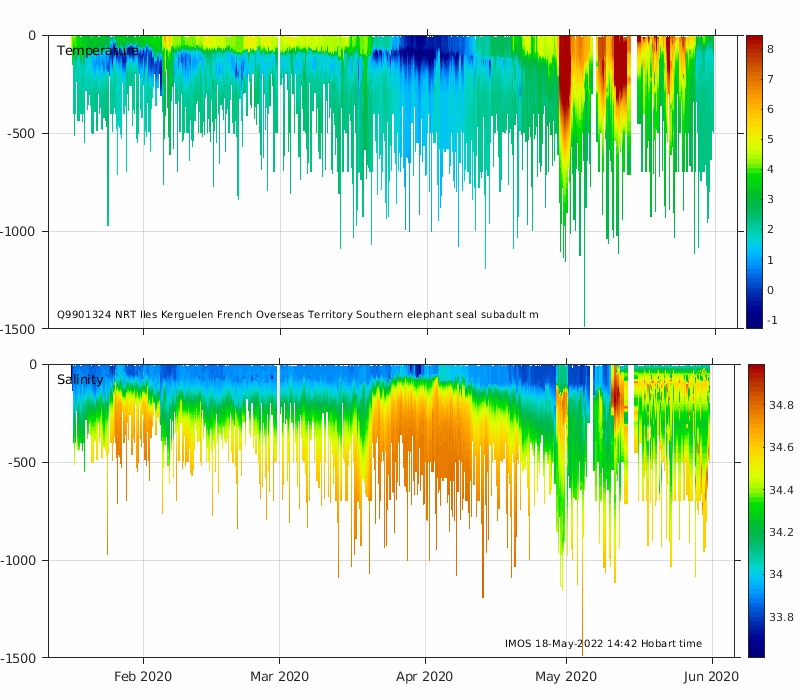The width and height of the screenshot is (800, 700).
Task: Click the Mar 2020 axis label
Action: [279, 677]
